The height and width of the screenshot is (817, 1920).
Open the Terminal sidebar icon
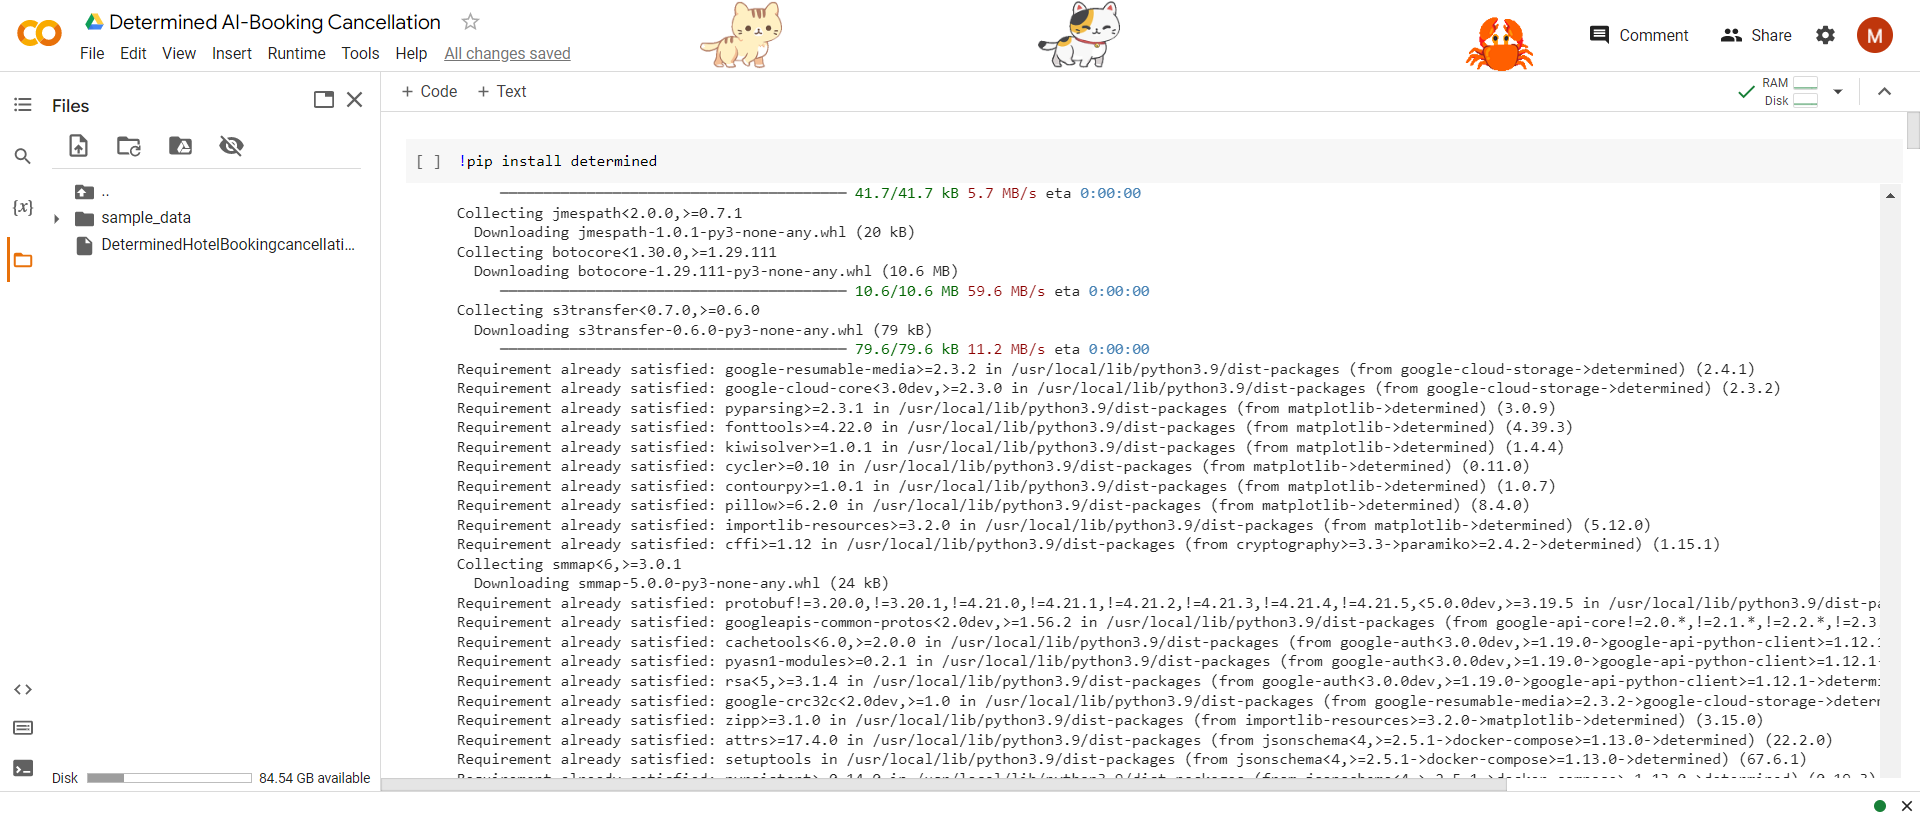pos(23,768)
